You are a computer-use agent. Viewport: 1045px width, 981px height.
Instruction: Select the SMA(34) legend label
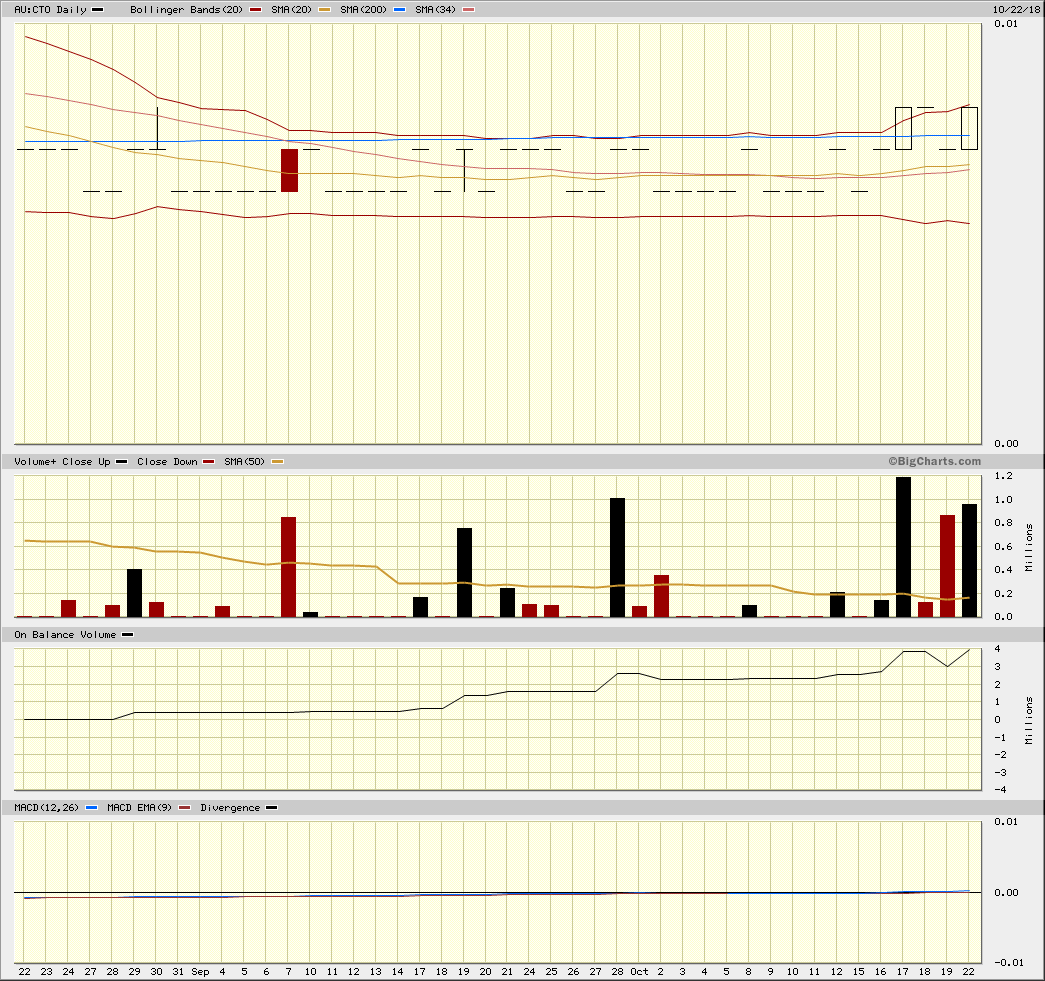[x=435, y=10]
